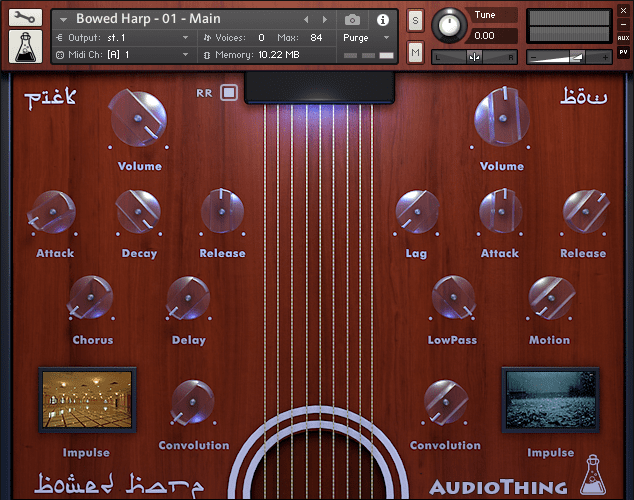Image resolution: width=634 pixels, height=500 pixels.
Task: Toggle the PV button
Action: pos(623,52)
